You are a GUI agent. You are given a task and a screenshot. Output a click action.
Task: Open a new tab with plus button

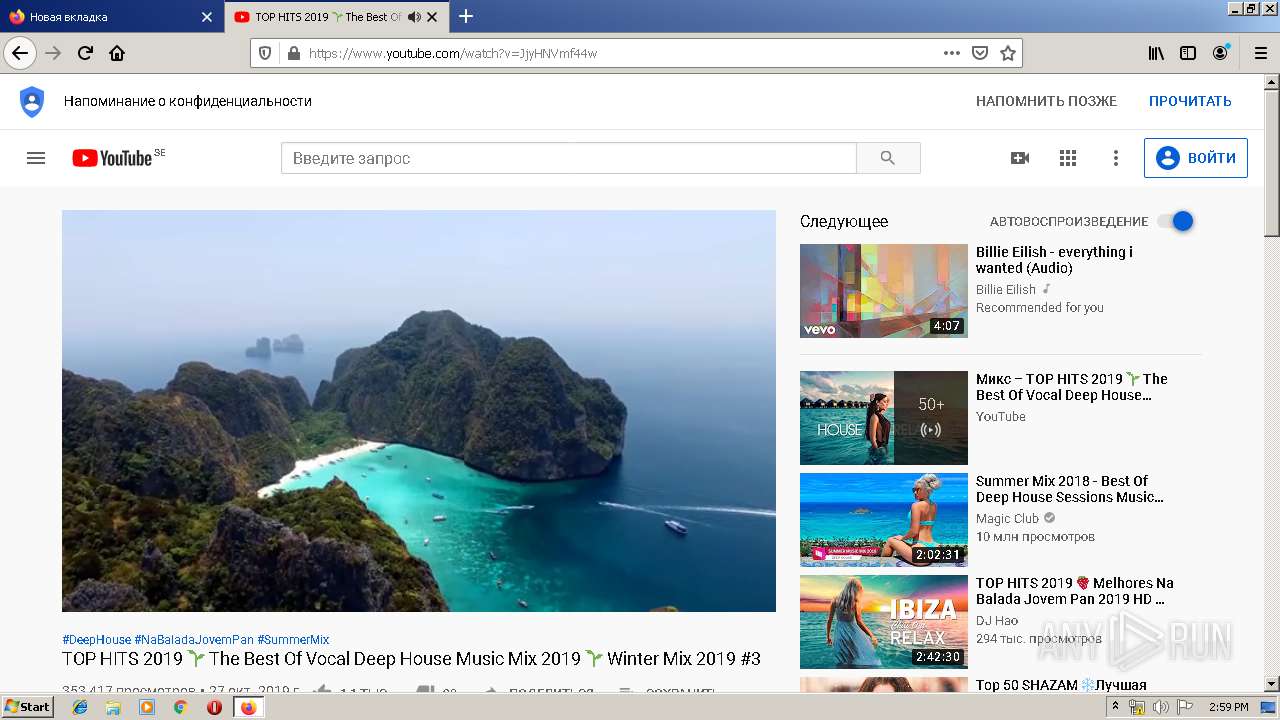point(466,16)
